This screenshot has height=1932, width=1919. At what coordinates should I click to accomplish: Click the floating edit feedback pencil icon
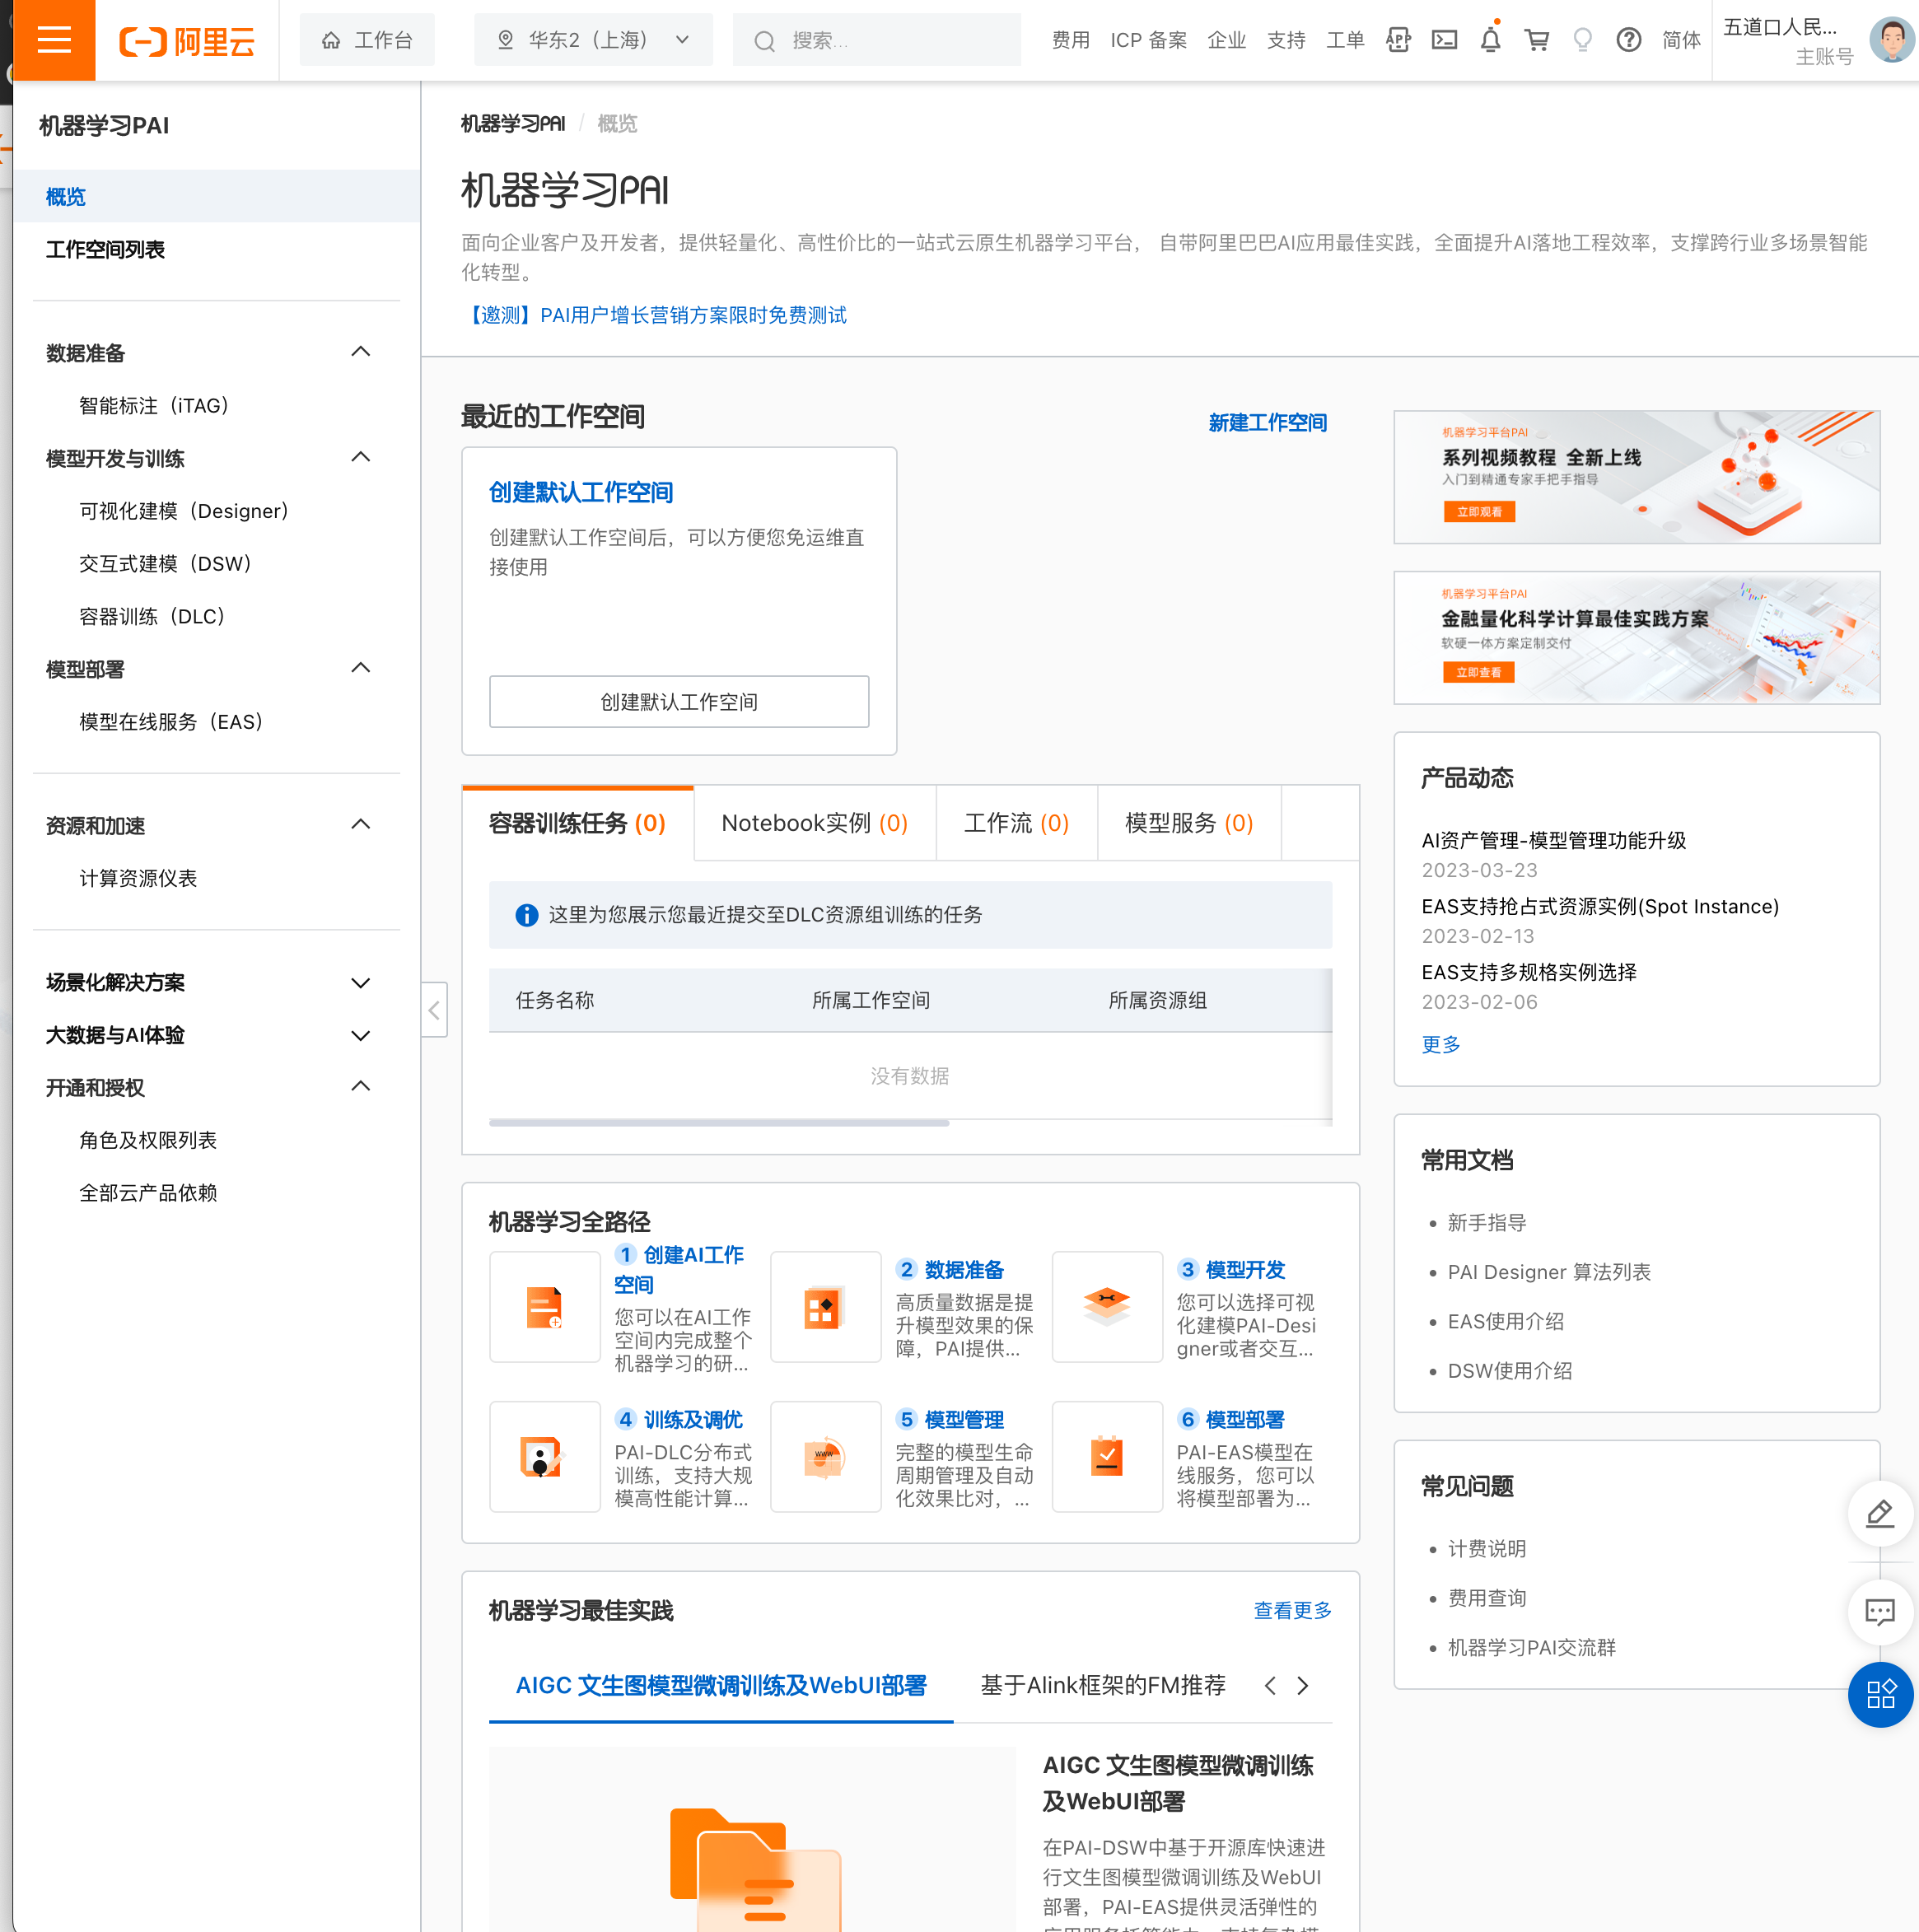[1880, 1513]
